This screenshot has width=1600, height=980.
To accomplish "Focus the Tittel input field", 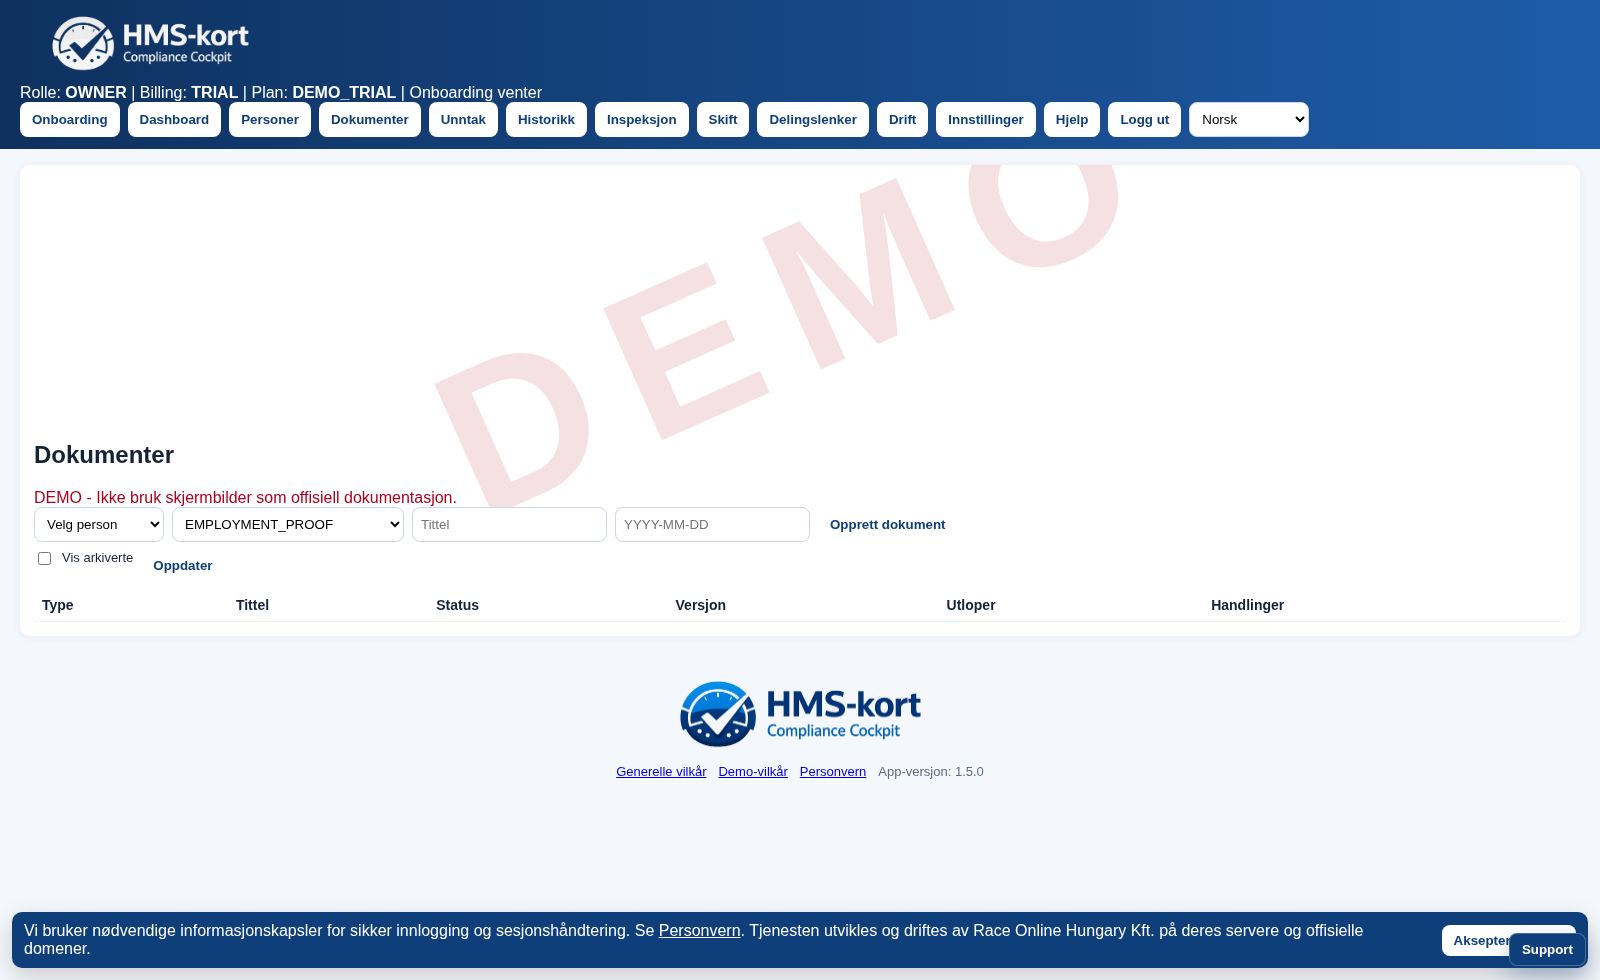I will (509, 525).
